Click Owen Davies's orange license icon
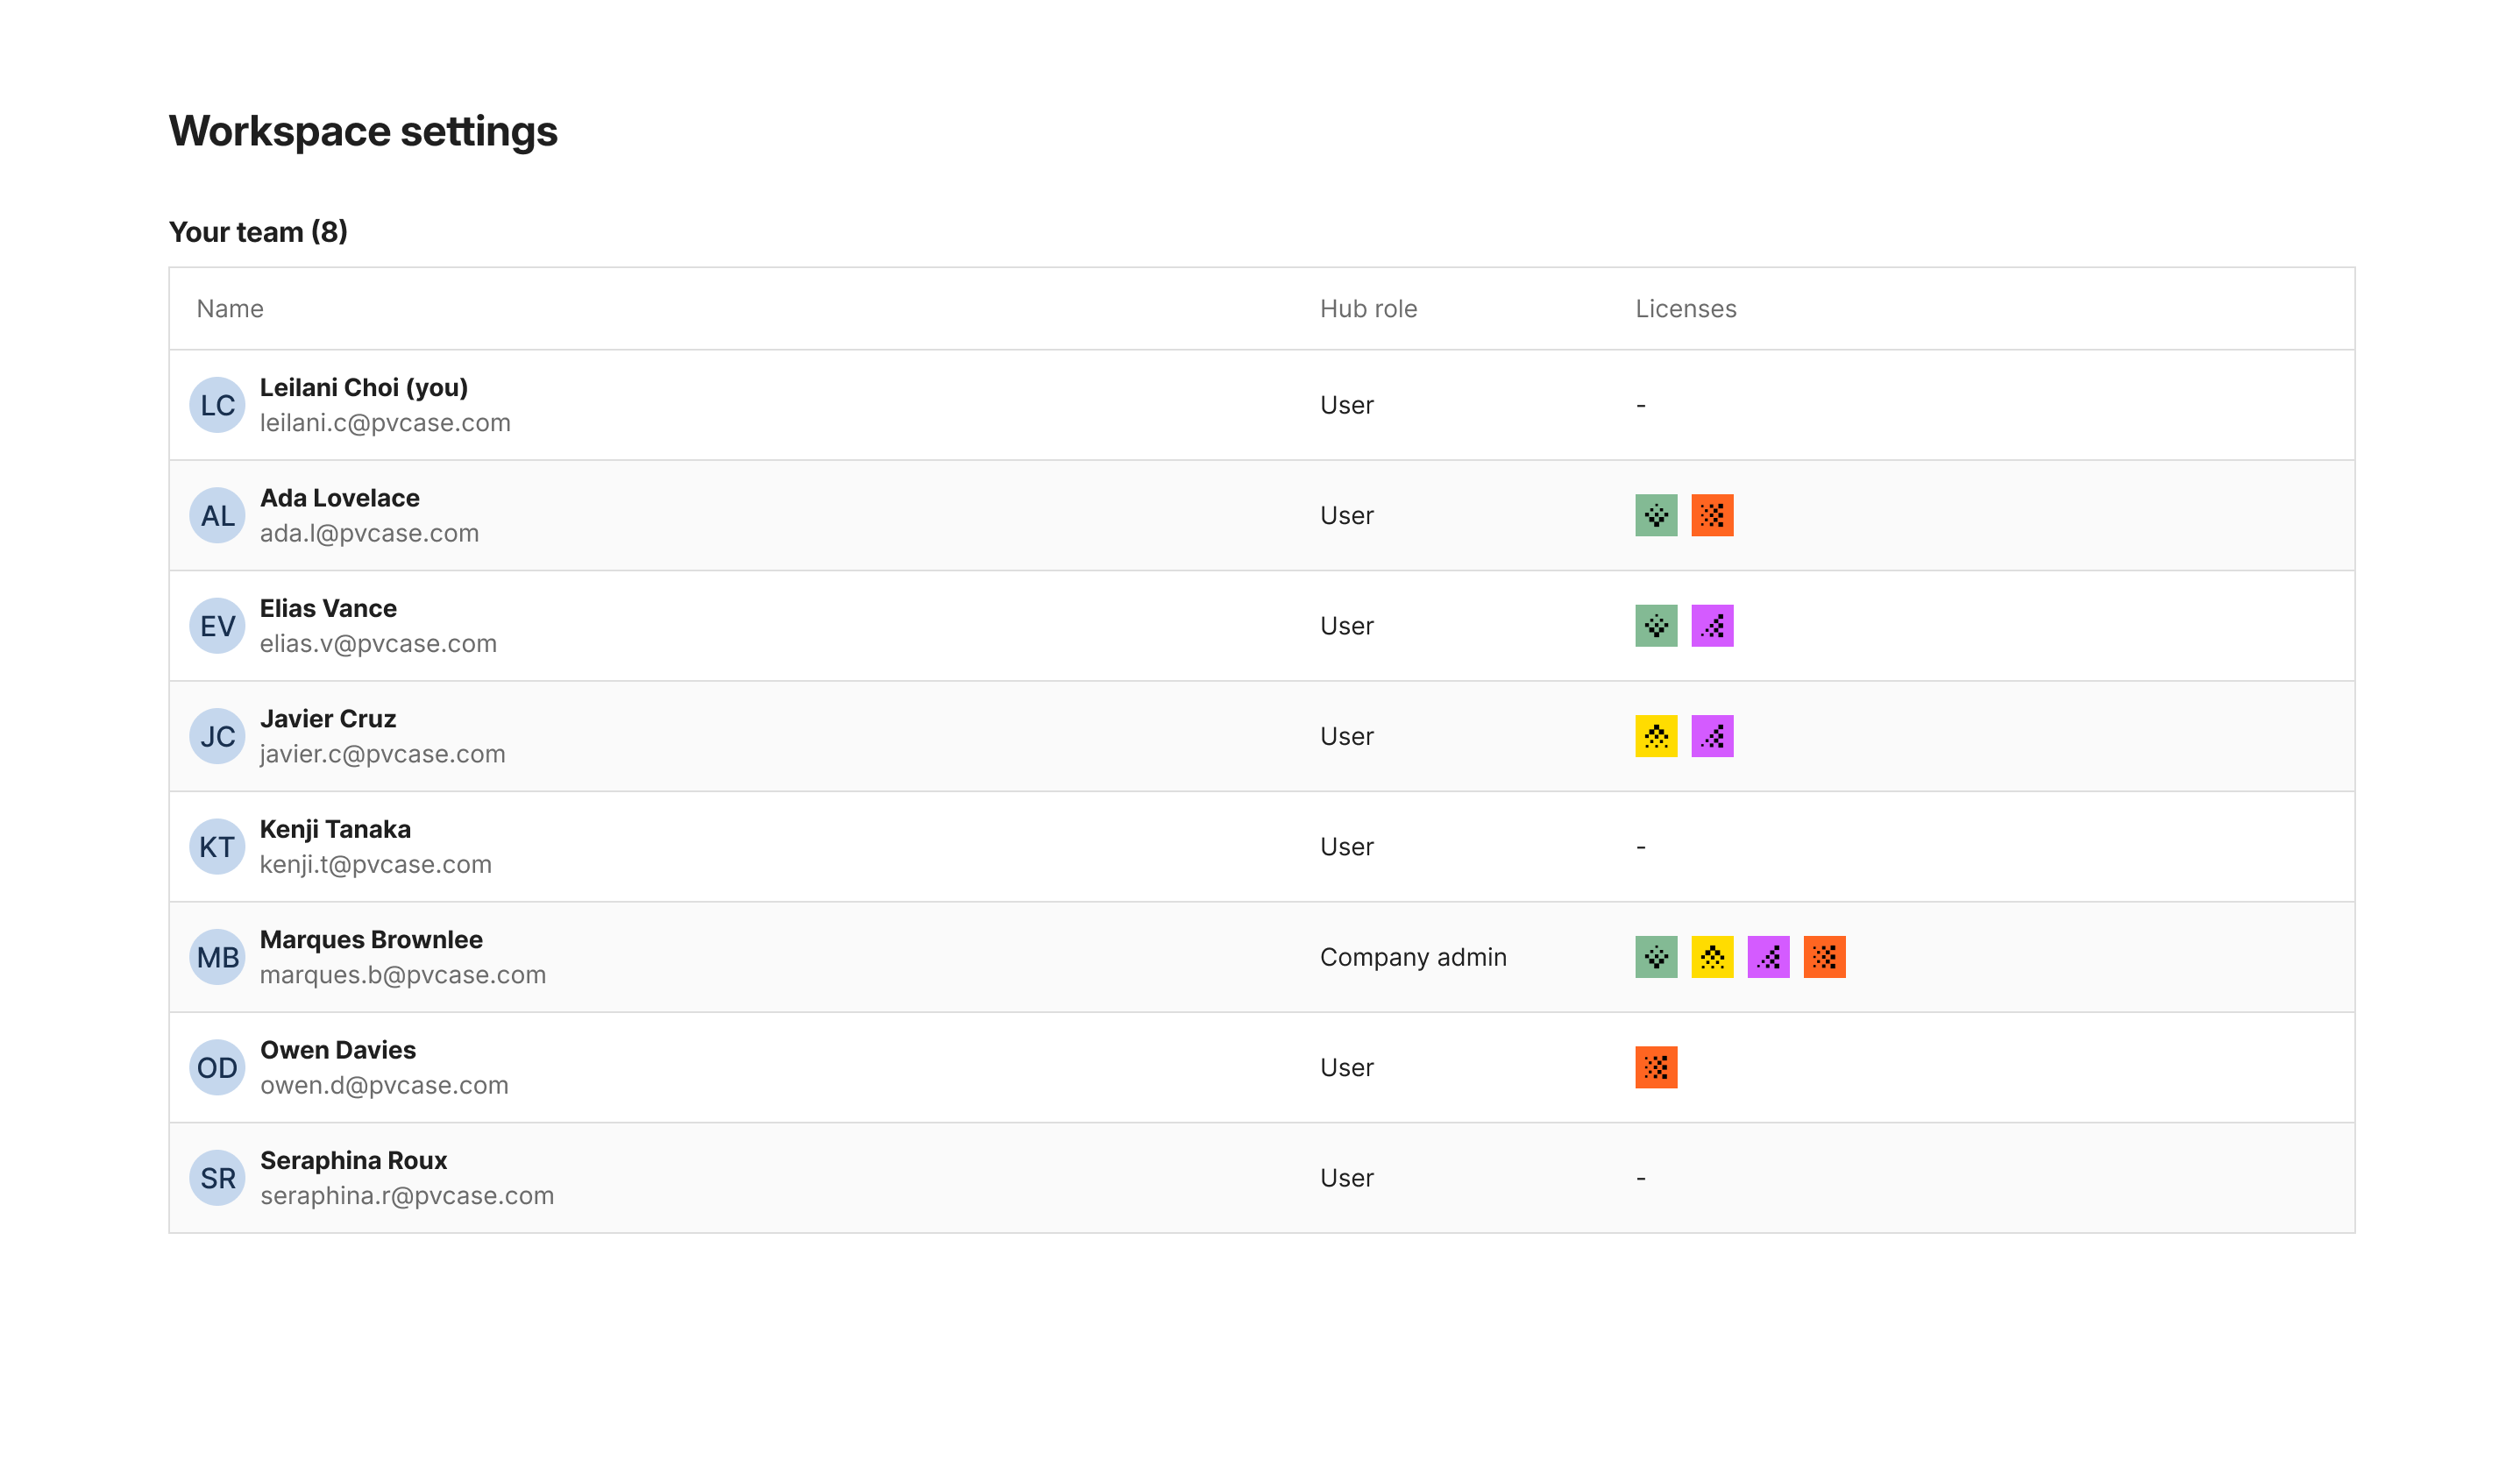 tap(1655, 1067)
